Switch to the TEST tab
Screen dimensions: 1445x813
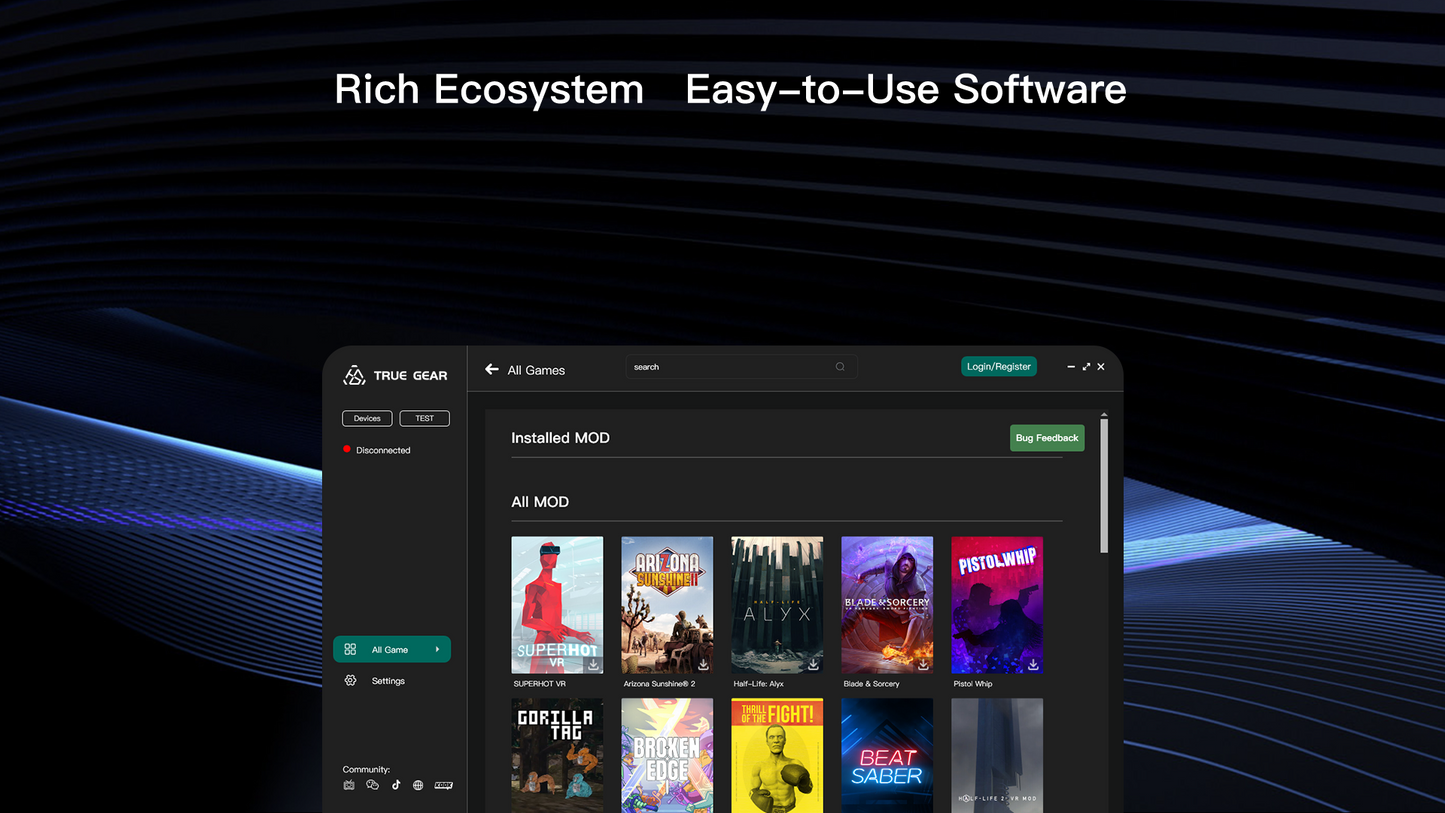[x=424, y=418]
